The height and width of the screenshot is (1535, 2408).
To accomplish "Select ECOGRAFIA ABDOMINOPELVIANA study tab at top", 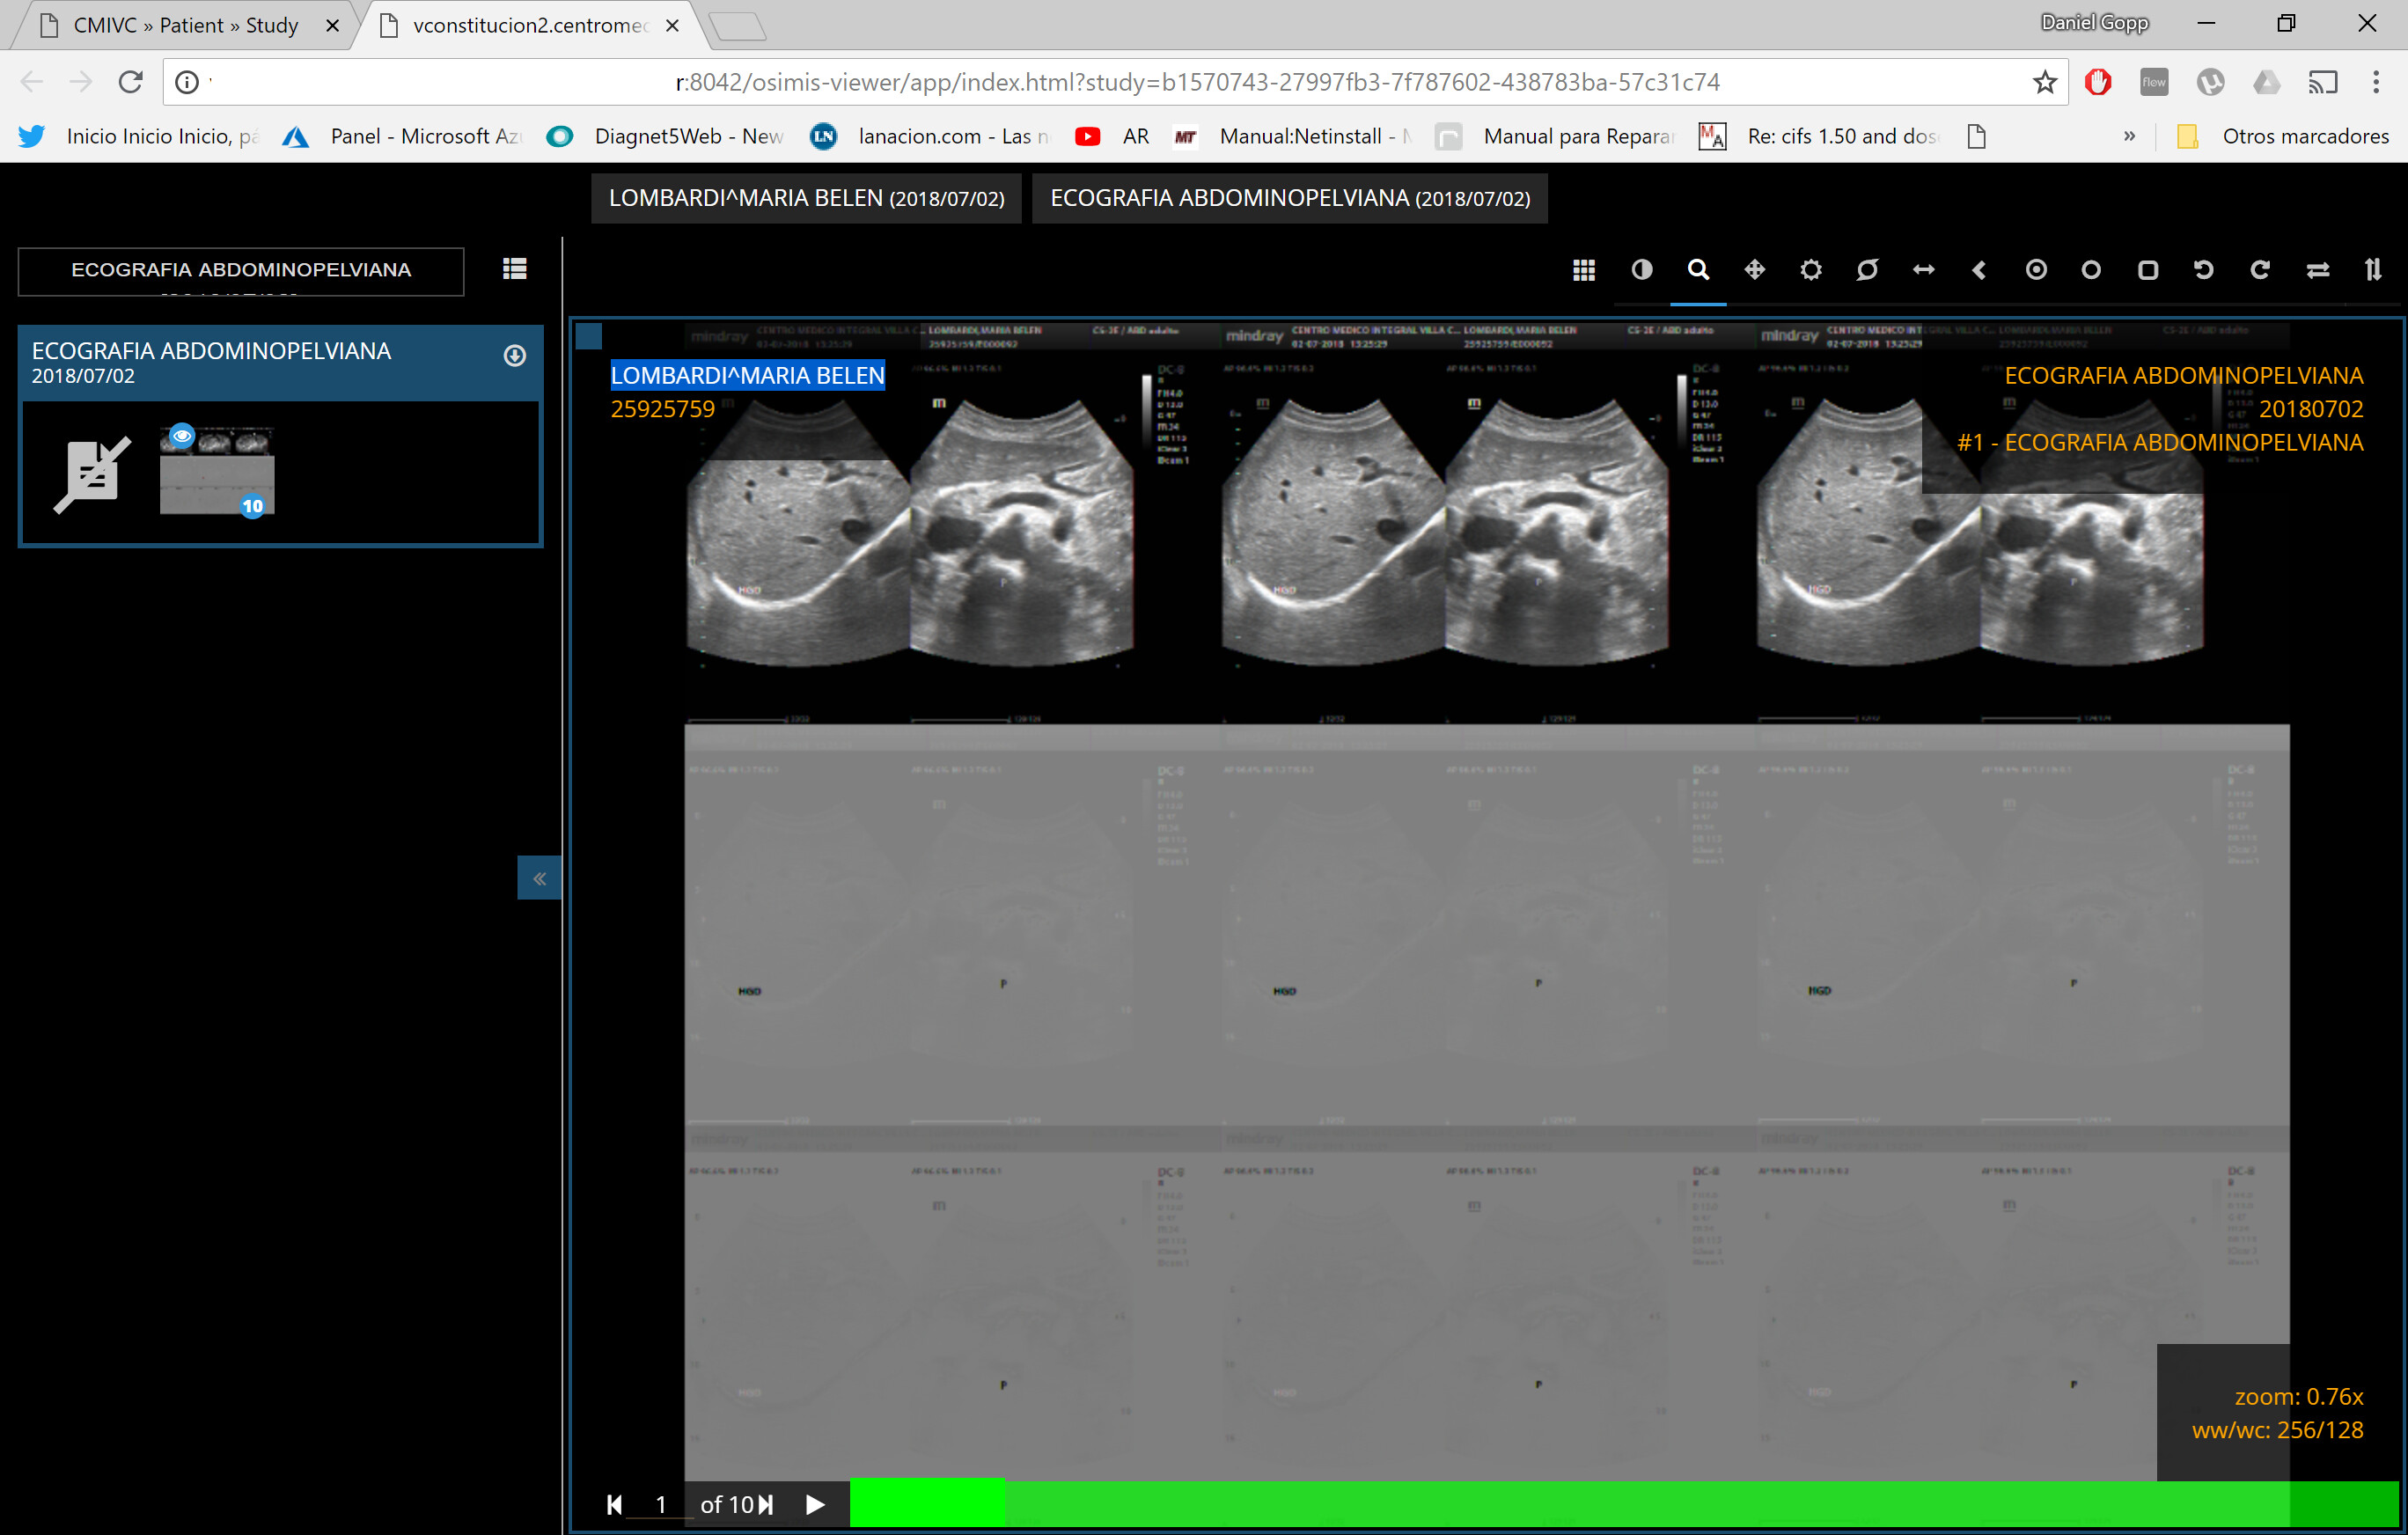I will click(x=1289, y=198).
